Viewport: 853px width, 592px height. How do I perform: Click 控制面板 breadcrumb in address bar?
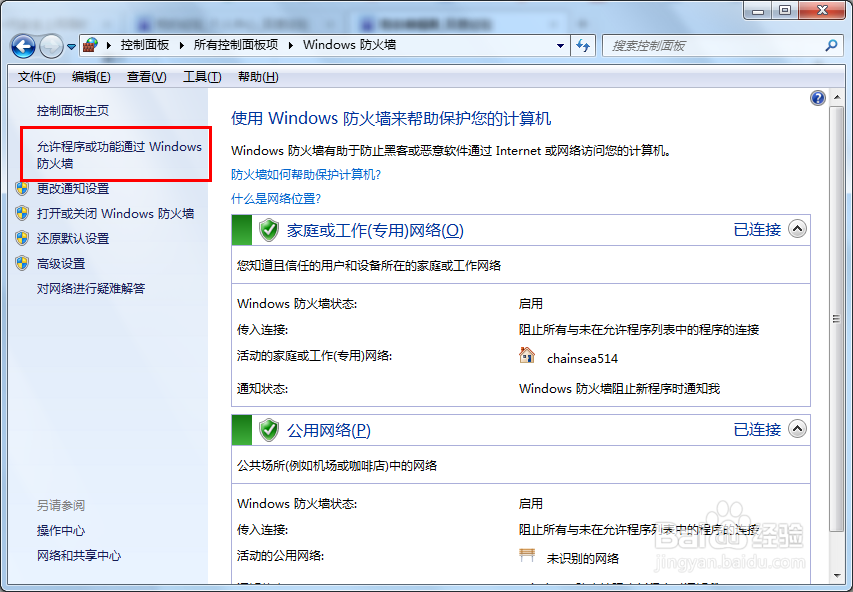(x=145, y=45)
